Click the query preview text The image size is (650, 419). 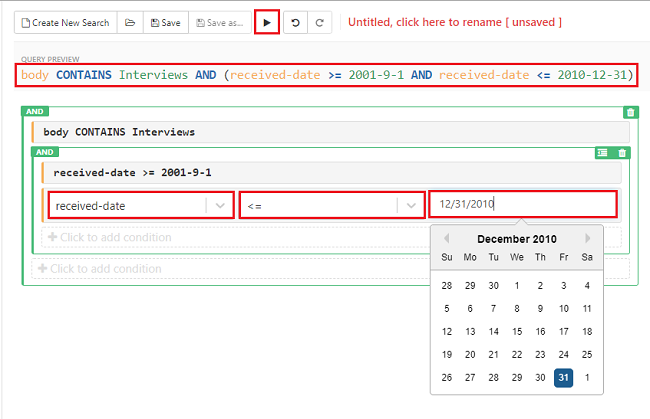coord(327,75)
